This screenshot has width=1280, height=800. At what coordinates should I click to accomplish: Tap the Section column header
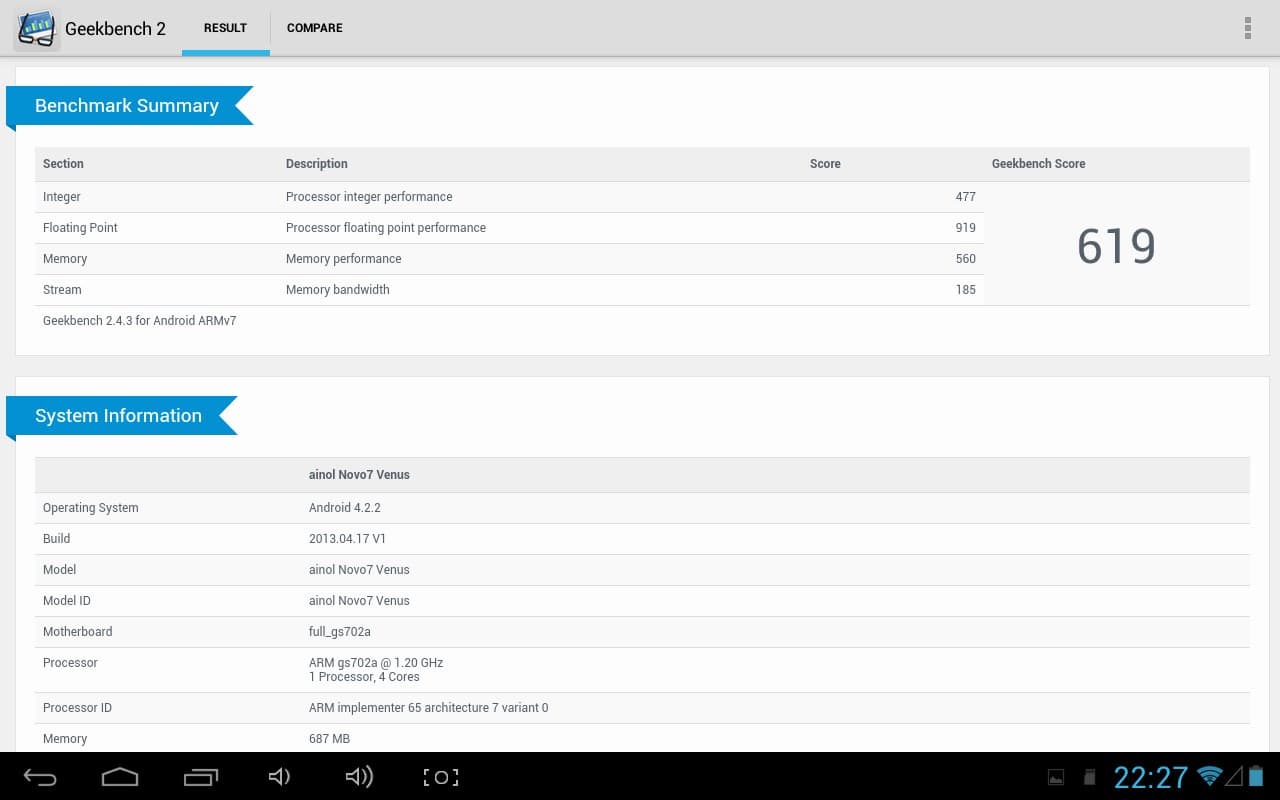63,164
